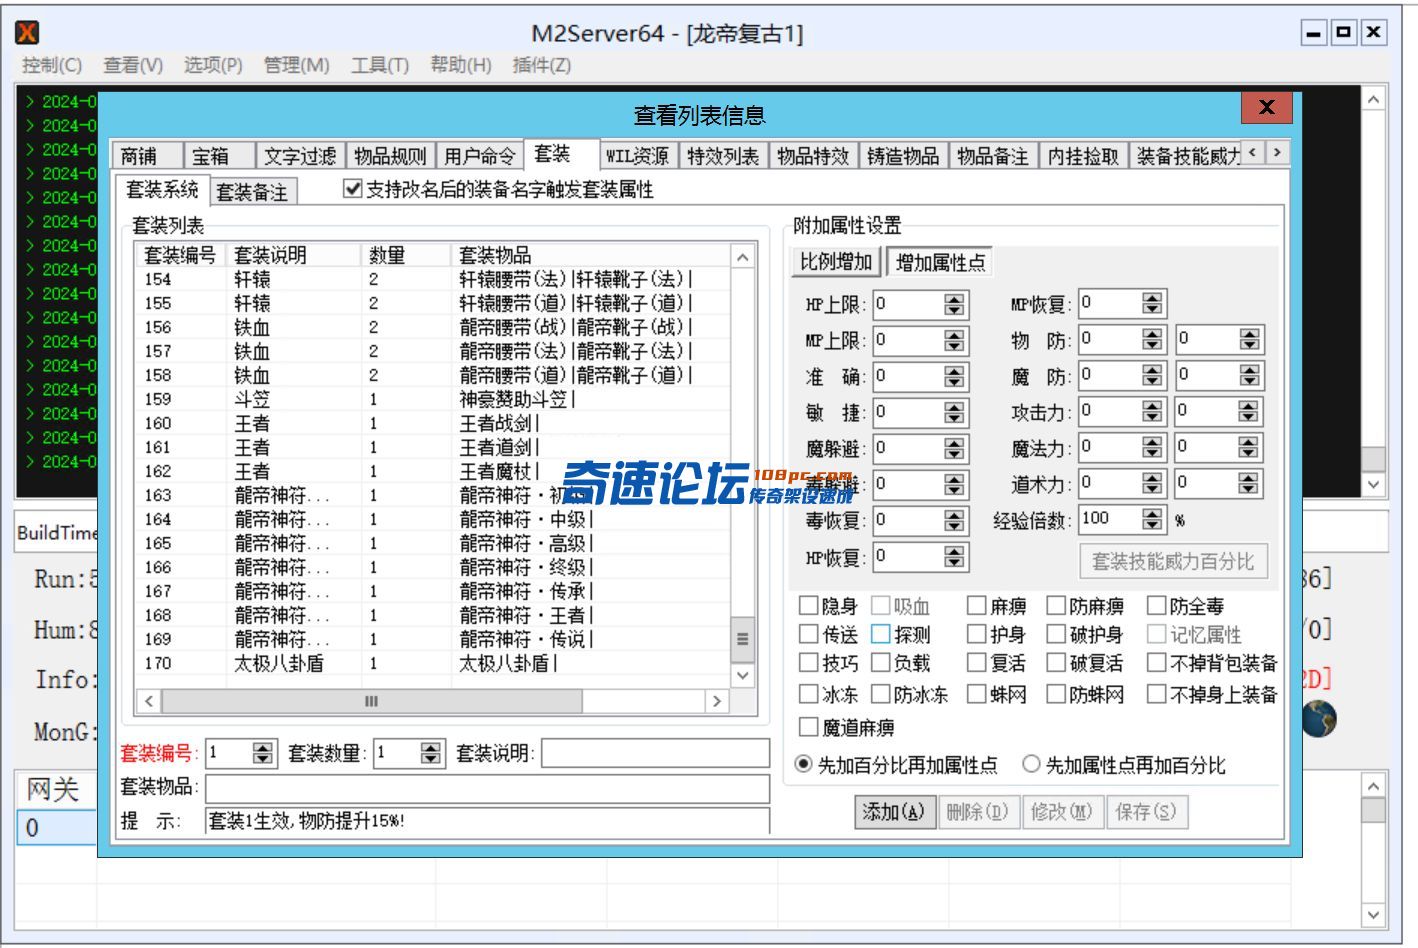The image size is (1418, 948).
Task: Adjust the HP恢复 spinner
Action: [x=955, y=556]
